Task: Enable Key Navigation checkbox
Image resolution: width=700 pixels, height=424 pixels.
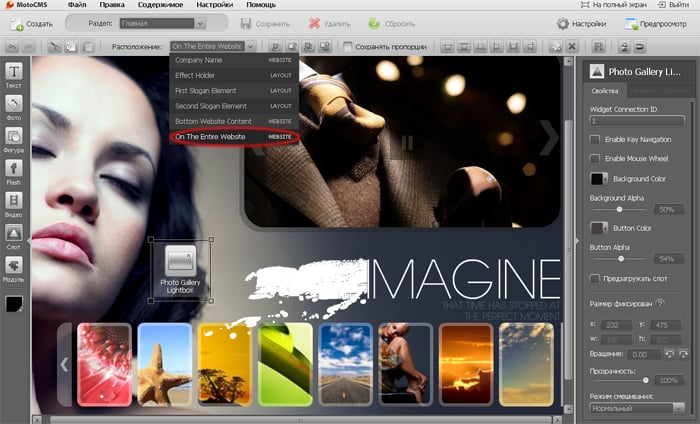Action: [596, 139]
